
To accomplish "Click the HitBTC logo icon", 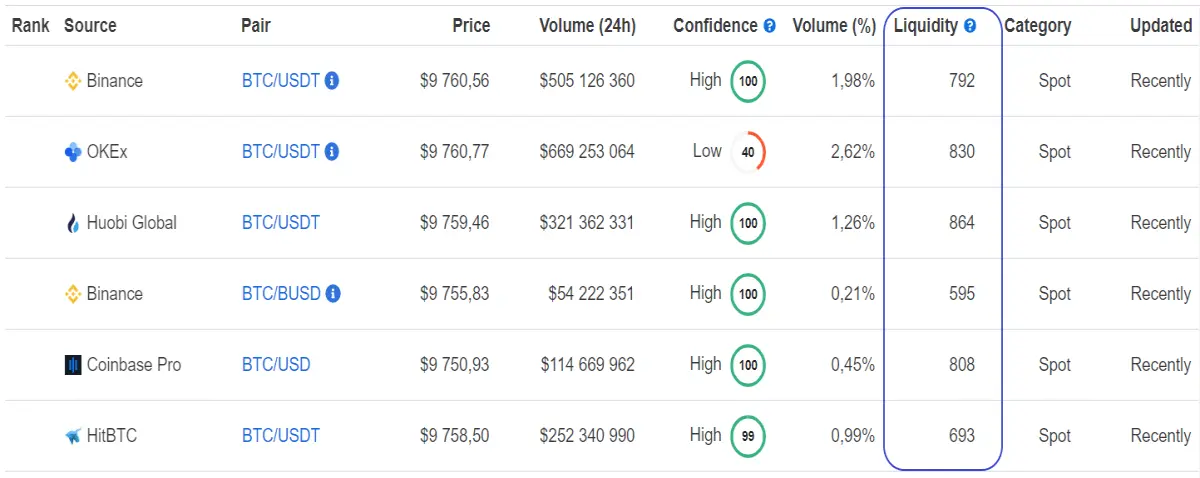I will point(72,436).
